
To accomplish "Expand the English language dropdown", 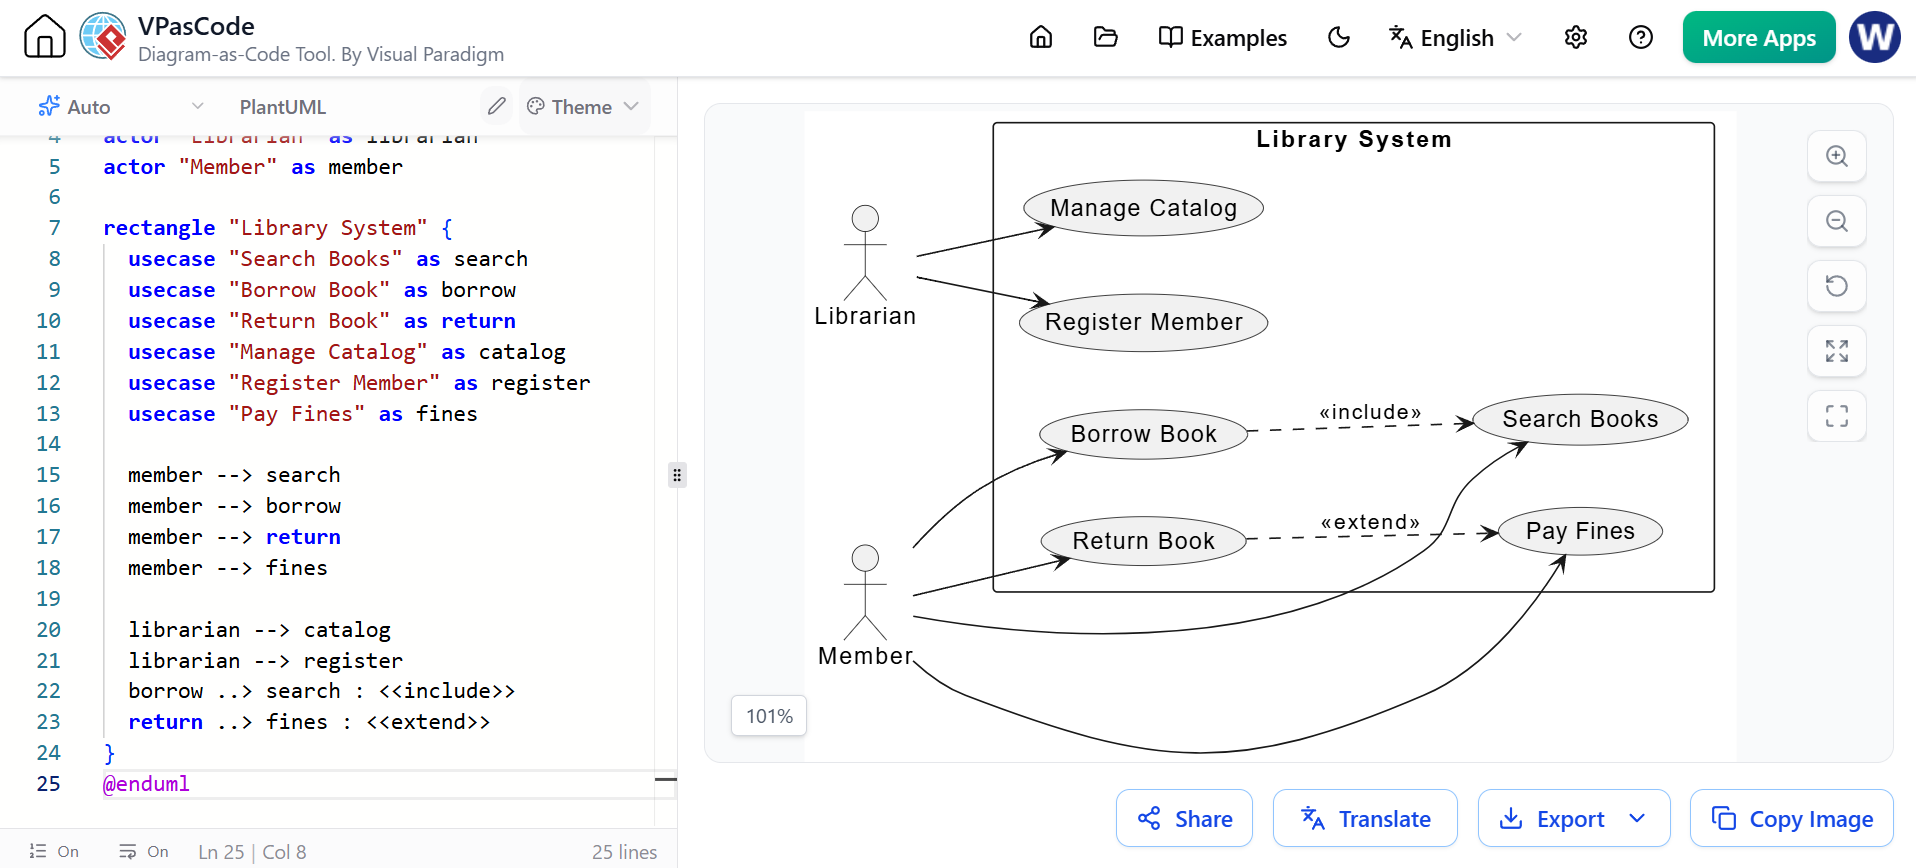I will [x=1455, y=37].
